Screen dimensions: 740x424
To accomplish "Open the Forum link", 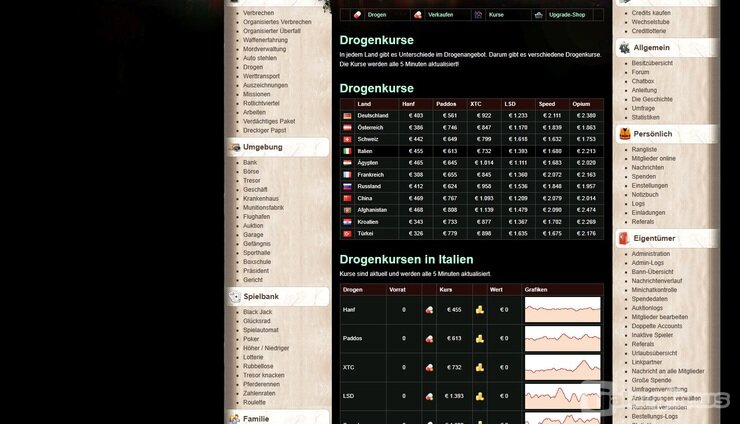I will (x=640, y=72).
